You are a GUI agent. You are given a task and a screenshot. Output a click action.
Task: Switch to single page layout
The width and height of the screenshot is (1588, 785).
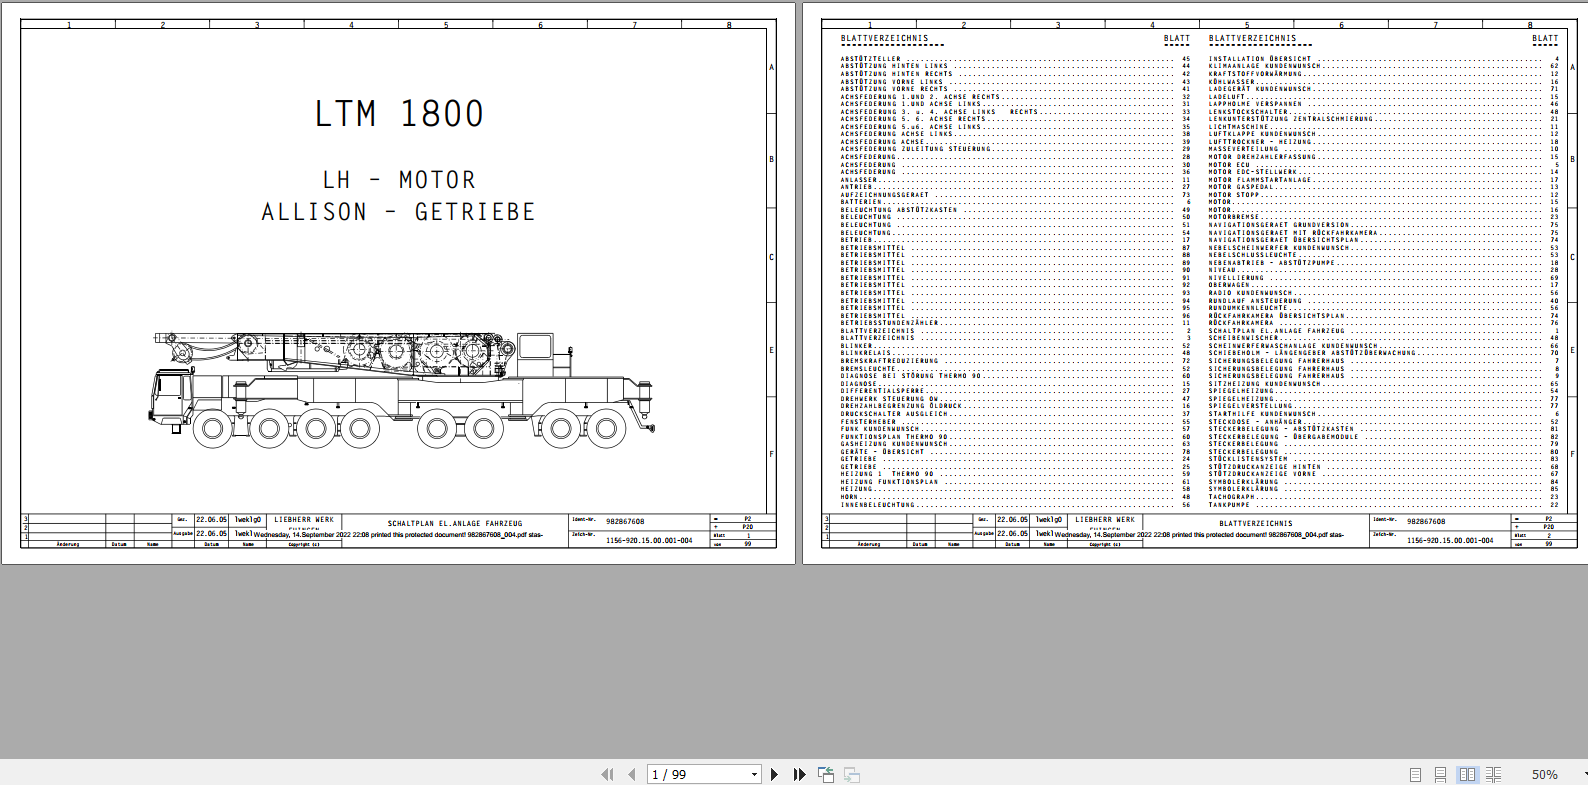1415,774
